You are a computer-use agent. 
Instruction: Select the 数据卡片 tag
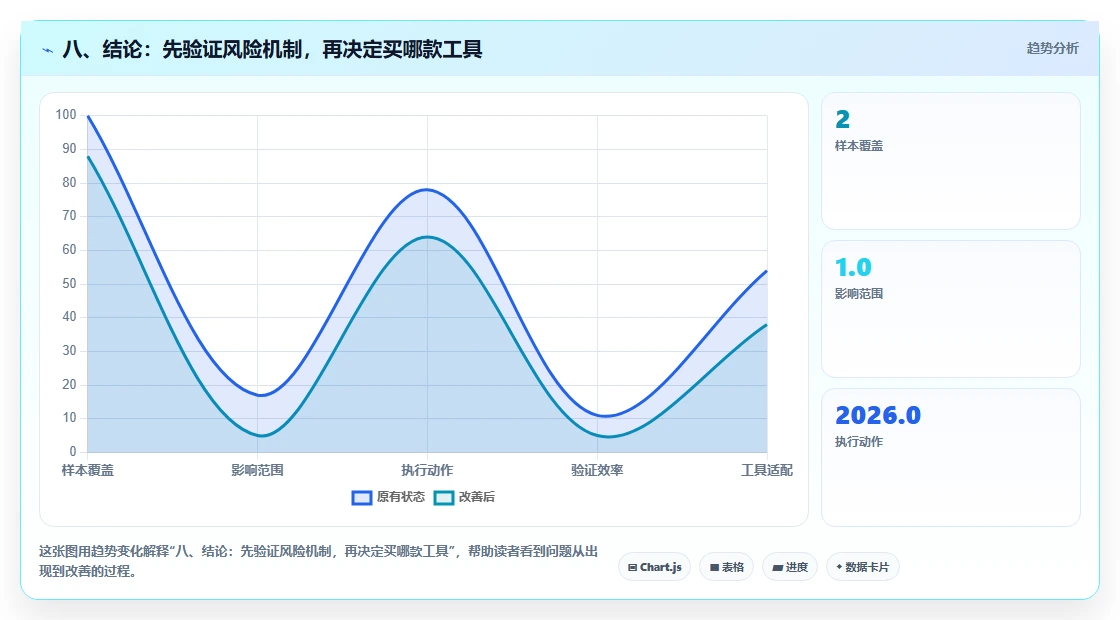point(862,567)
